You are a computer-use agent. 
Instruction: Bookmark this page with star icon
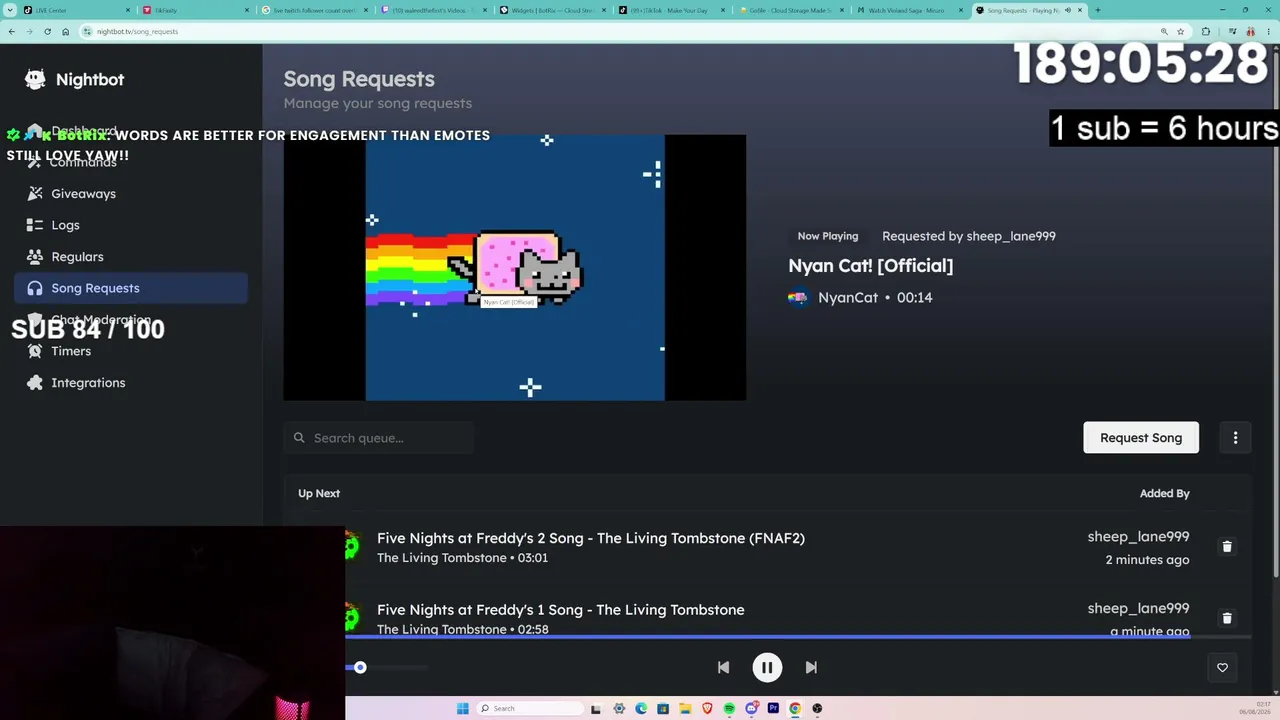coord(1180,31)
